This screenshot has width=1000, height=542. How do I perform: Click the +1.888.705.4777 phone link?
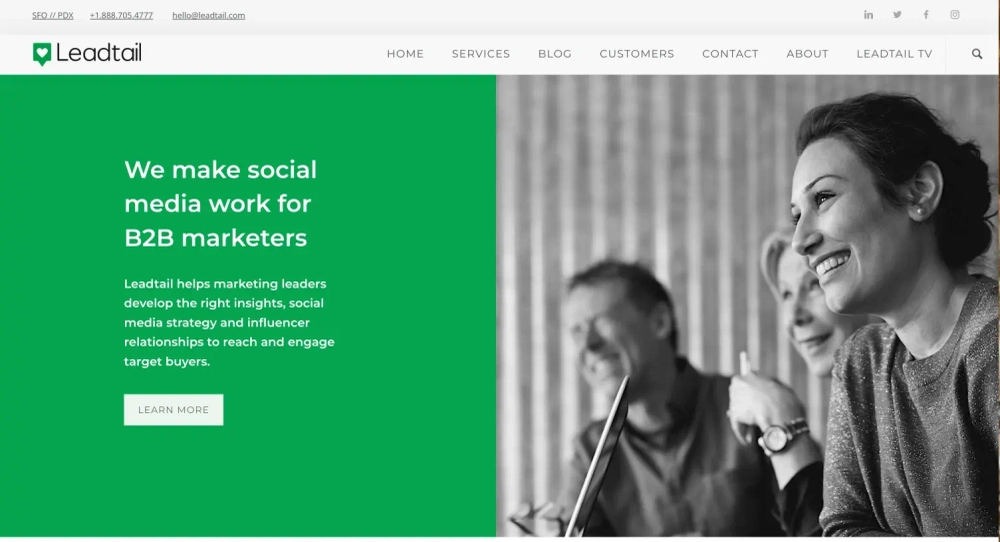tap(121, 15)
